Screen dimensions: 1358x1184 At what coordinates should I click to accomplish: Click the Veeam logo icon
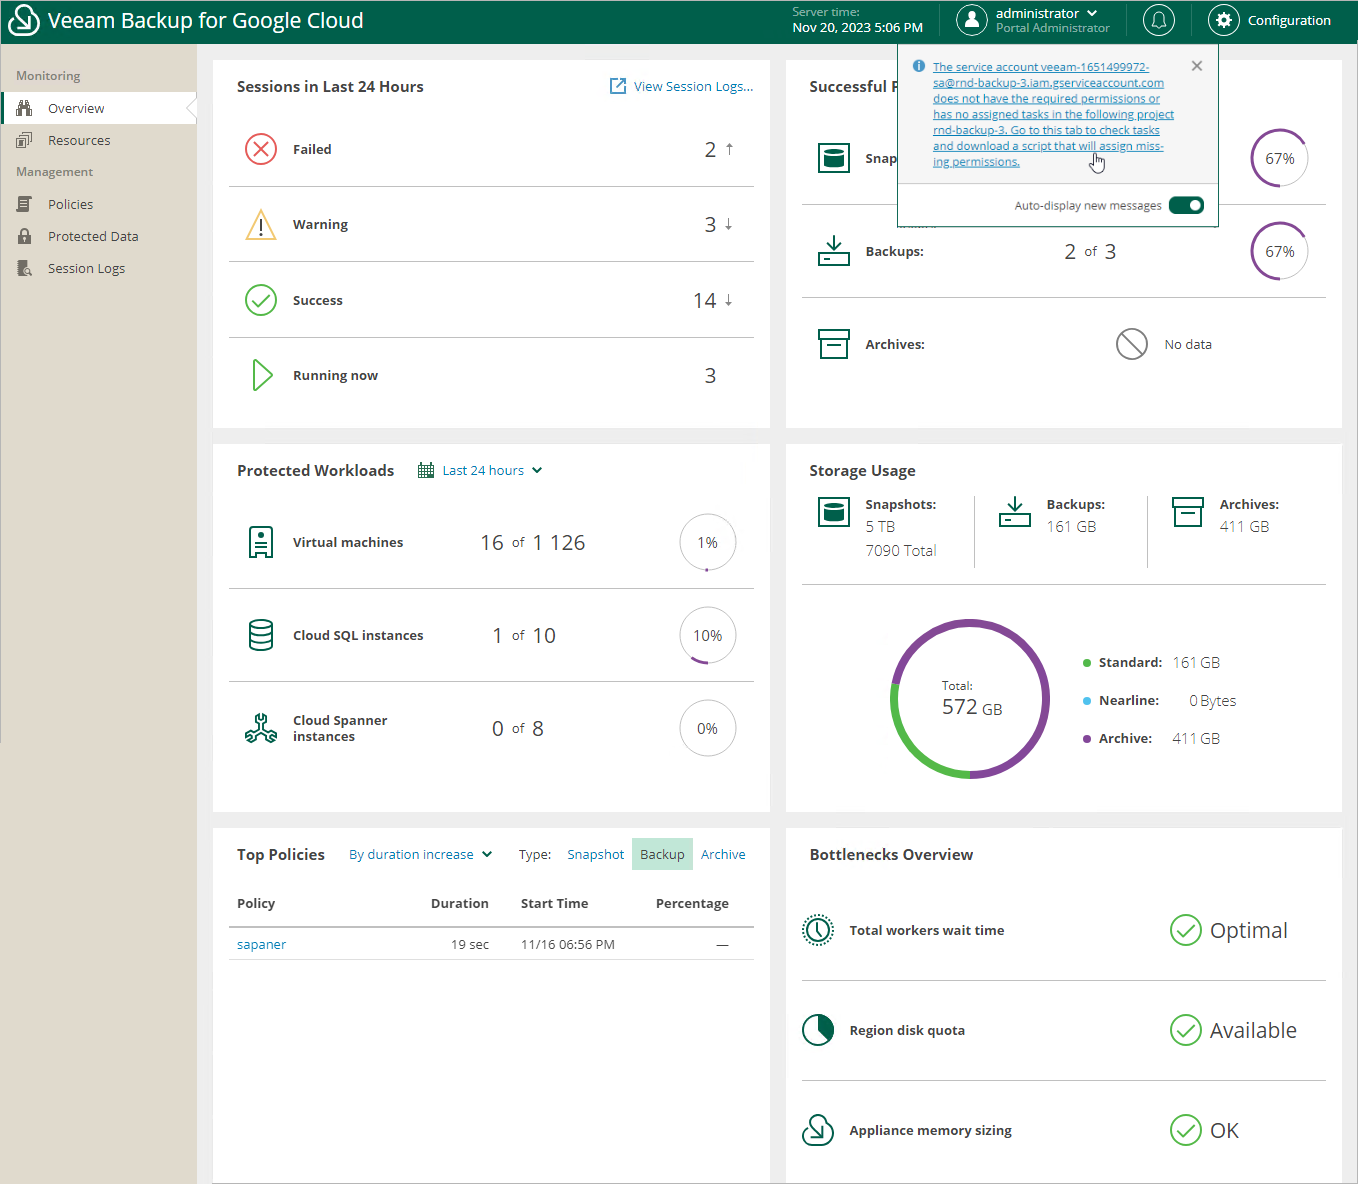click(23, 20)
